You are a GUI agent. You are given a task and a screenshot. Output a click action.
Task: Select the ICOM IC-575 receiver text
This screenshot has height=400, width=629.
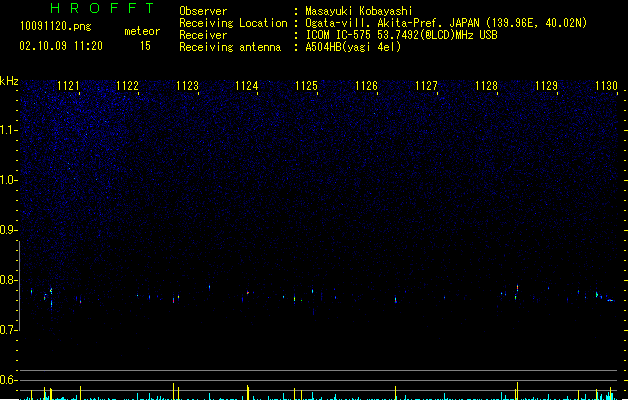tap(401, 35)
